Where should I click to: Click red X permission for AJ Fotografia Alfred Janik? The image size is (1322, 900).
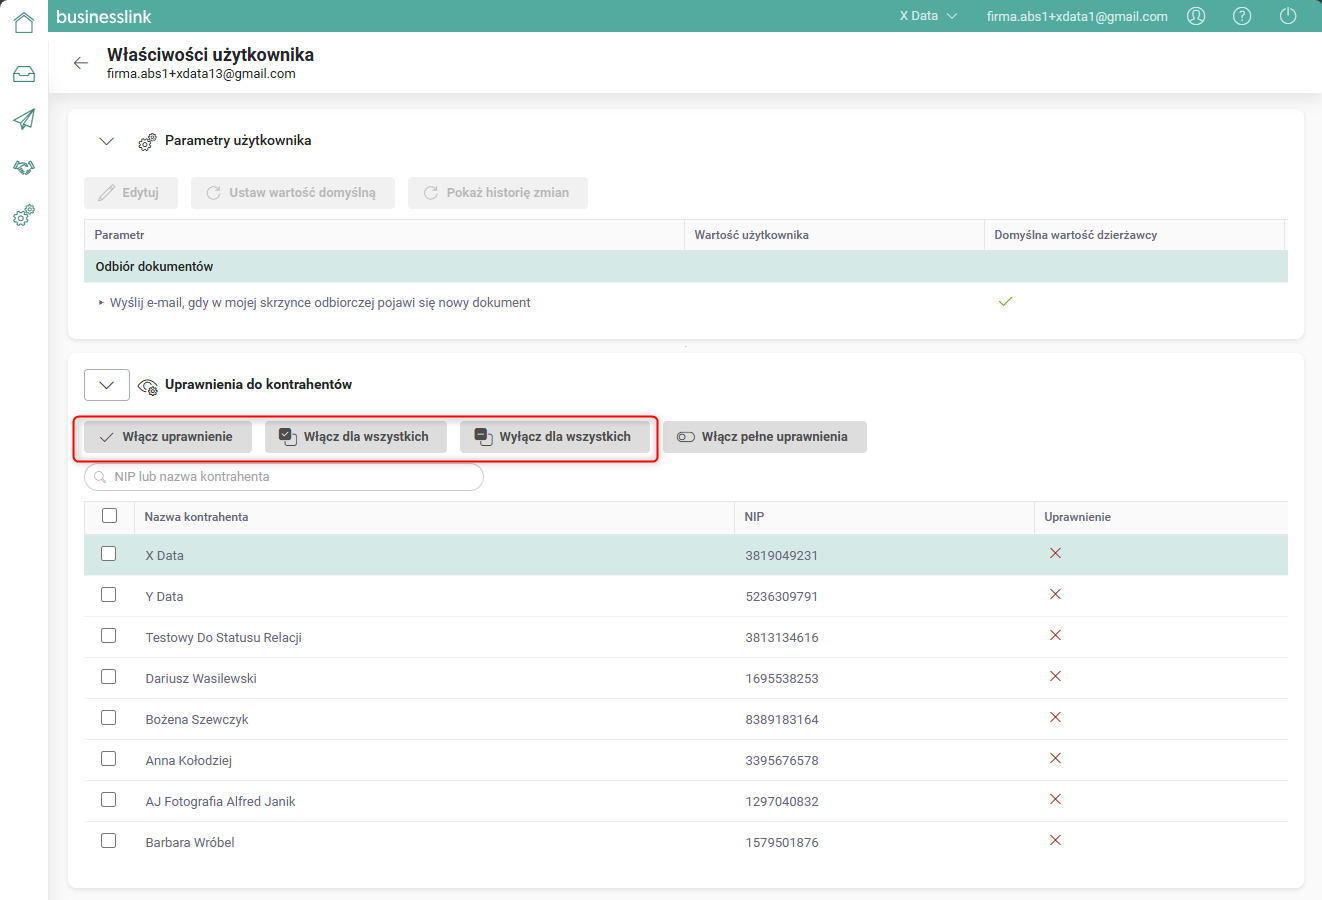[x=1055, y=800]
